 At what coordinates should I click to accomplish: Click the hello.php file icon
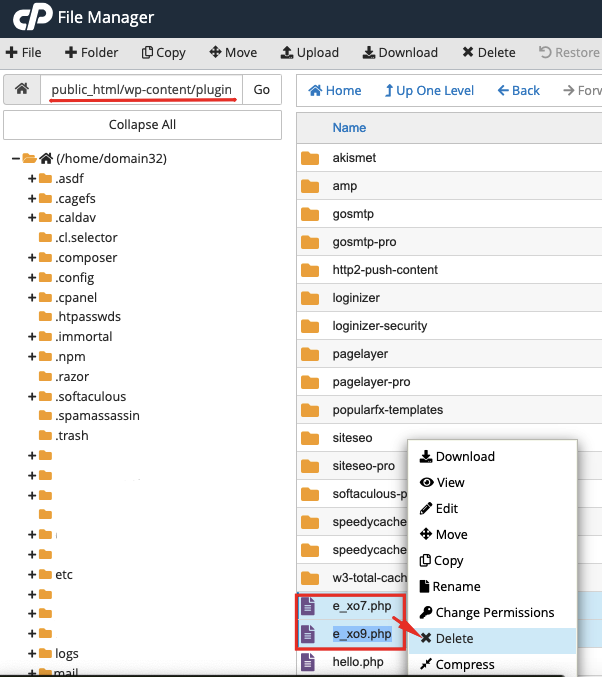(x=307, y=662)
